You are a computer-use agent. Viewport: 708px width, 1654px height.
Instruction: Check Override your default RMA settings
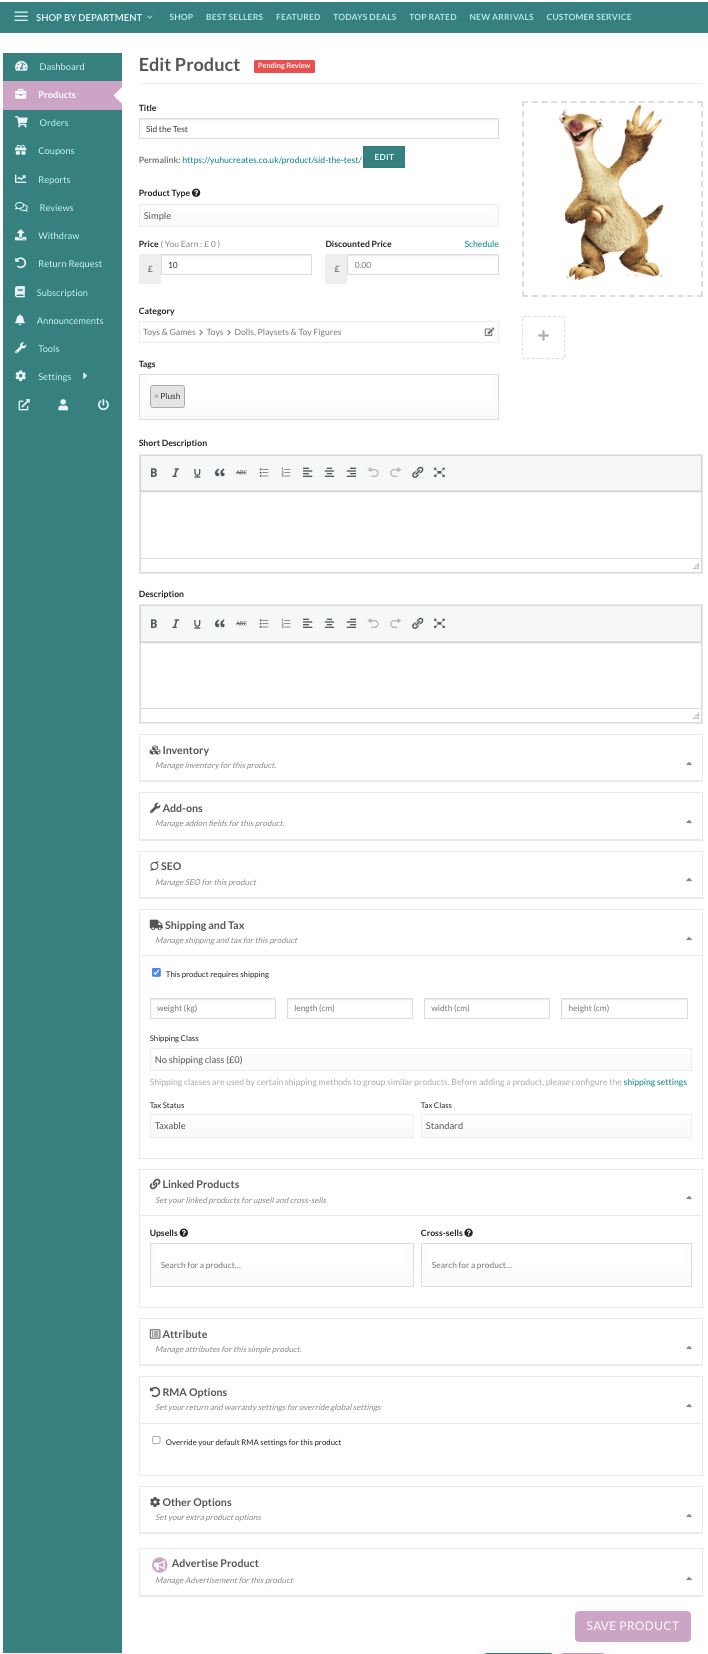point(156,1441)
